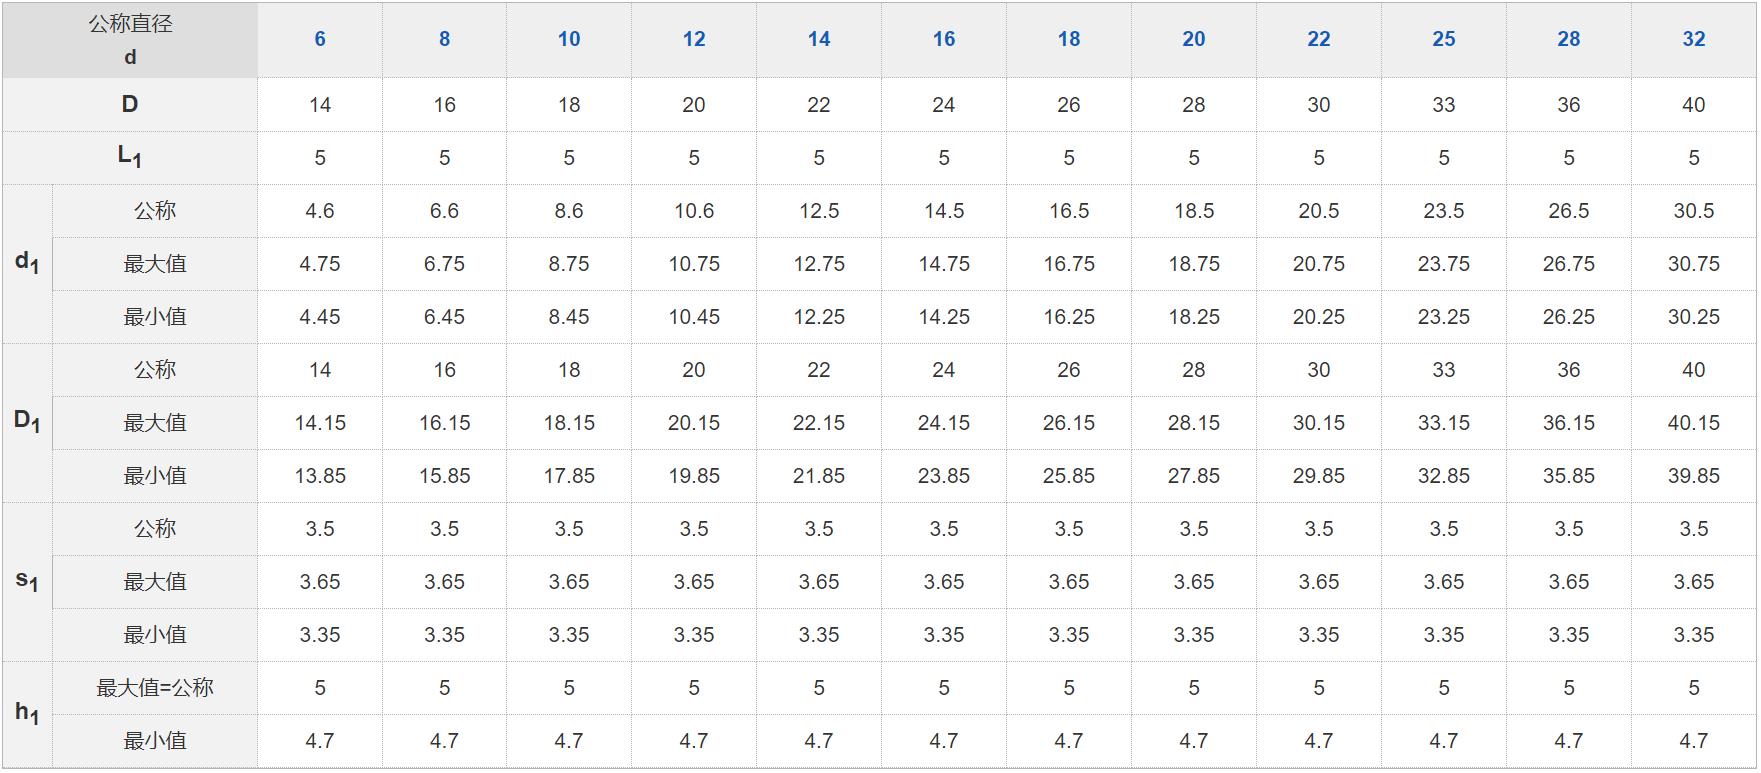
Task: Open the blue 25 diameter header link
Action: click(1443, 39)
